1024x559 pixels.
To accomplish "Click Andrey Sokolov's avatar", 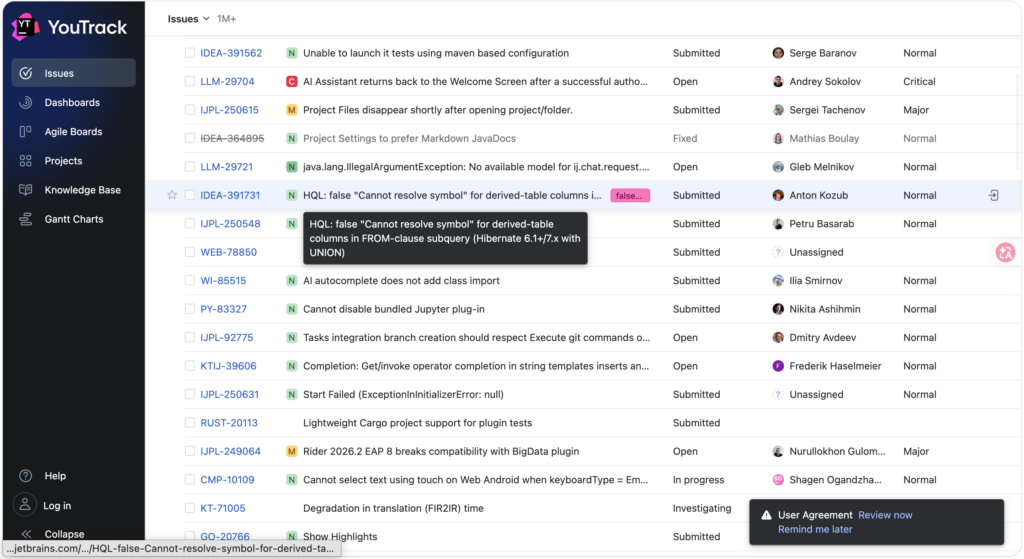I will [x=778, y=82].
